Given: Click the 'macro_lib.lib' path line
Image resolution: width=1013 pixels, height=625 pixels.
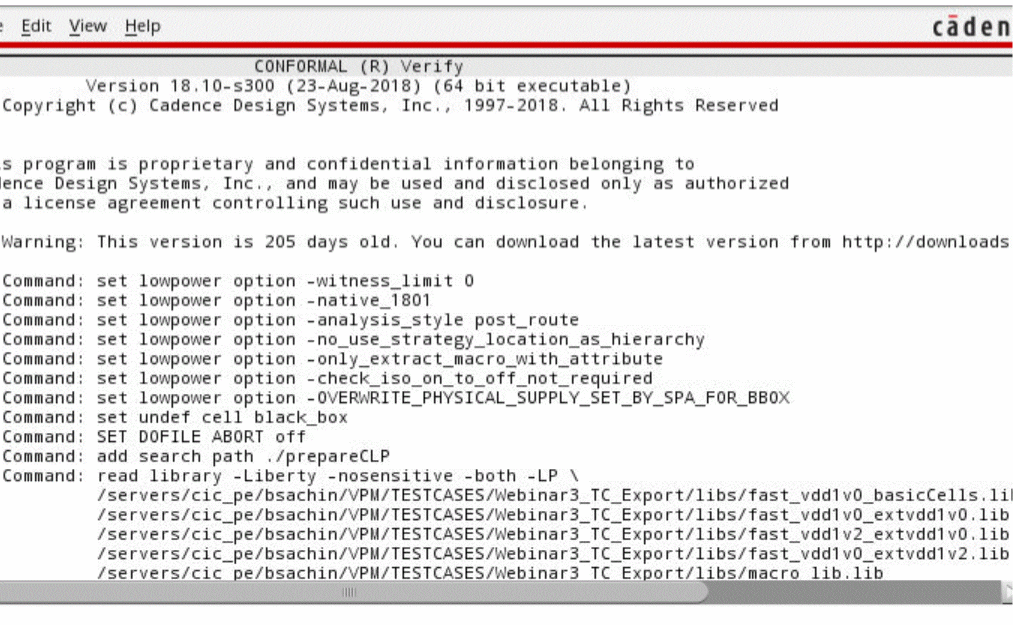Looking at the screenshot, I should click(x=490, y=573).
